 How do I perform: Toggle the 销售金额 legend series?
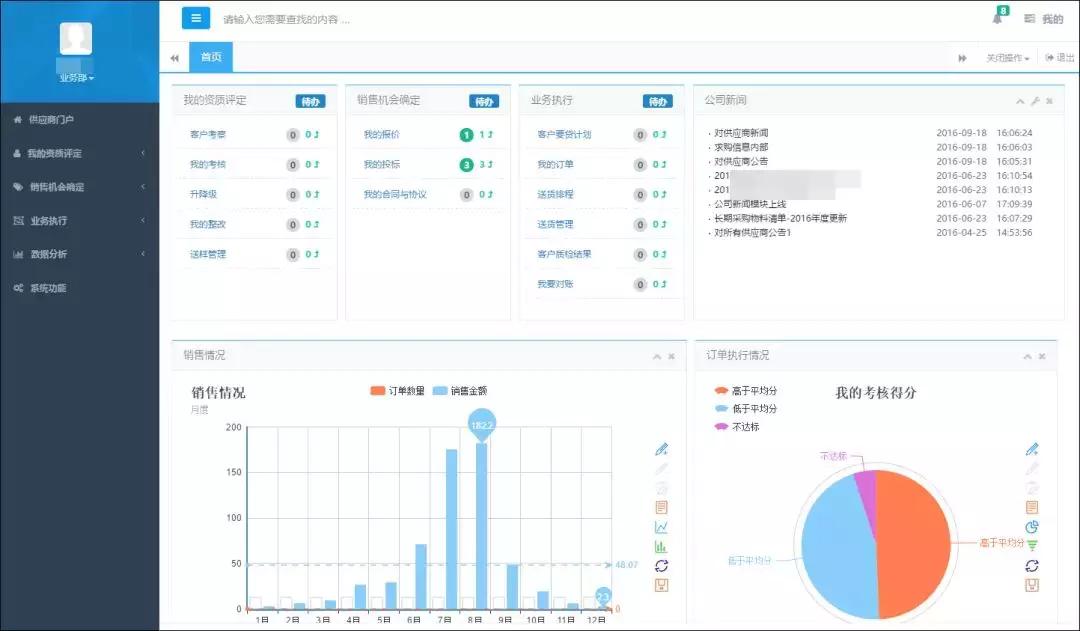460,391
